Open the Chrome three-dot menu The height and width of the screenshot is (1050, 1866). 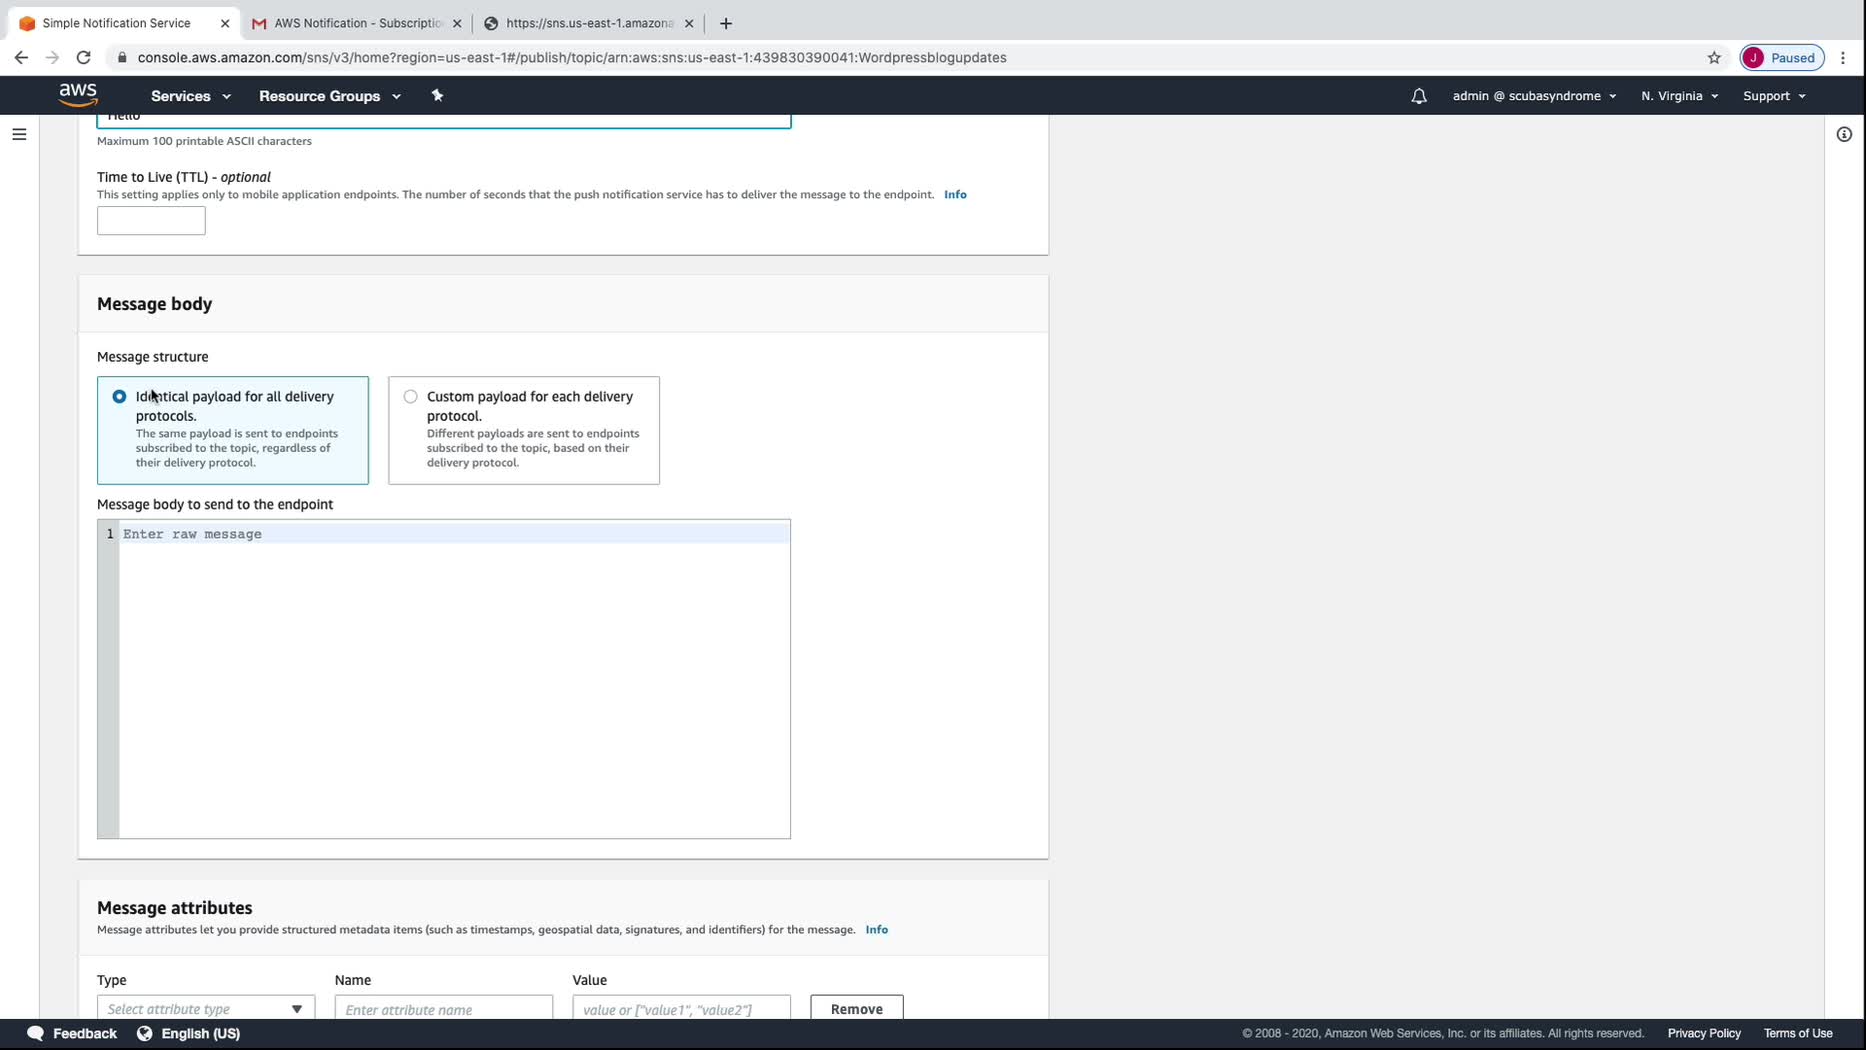[1843, 57]
